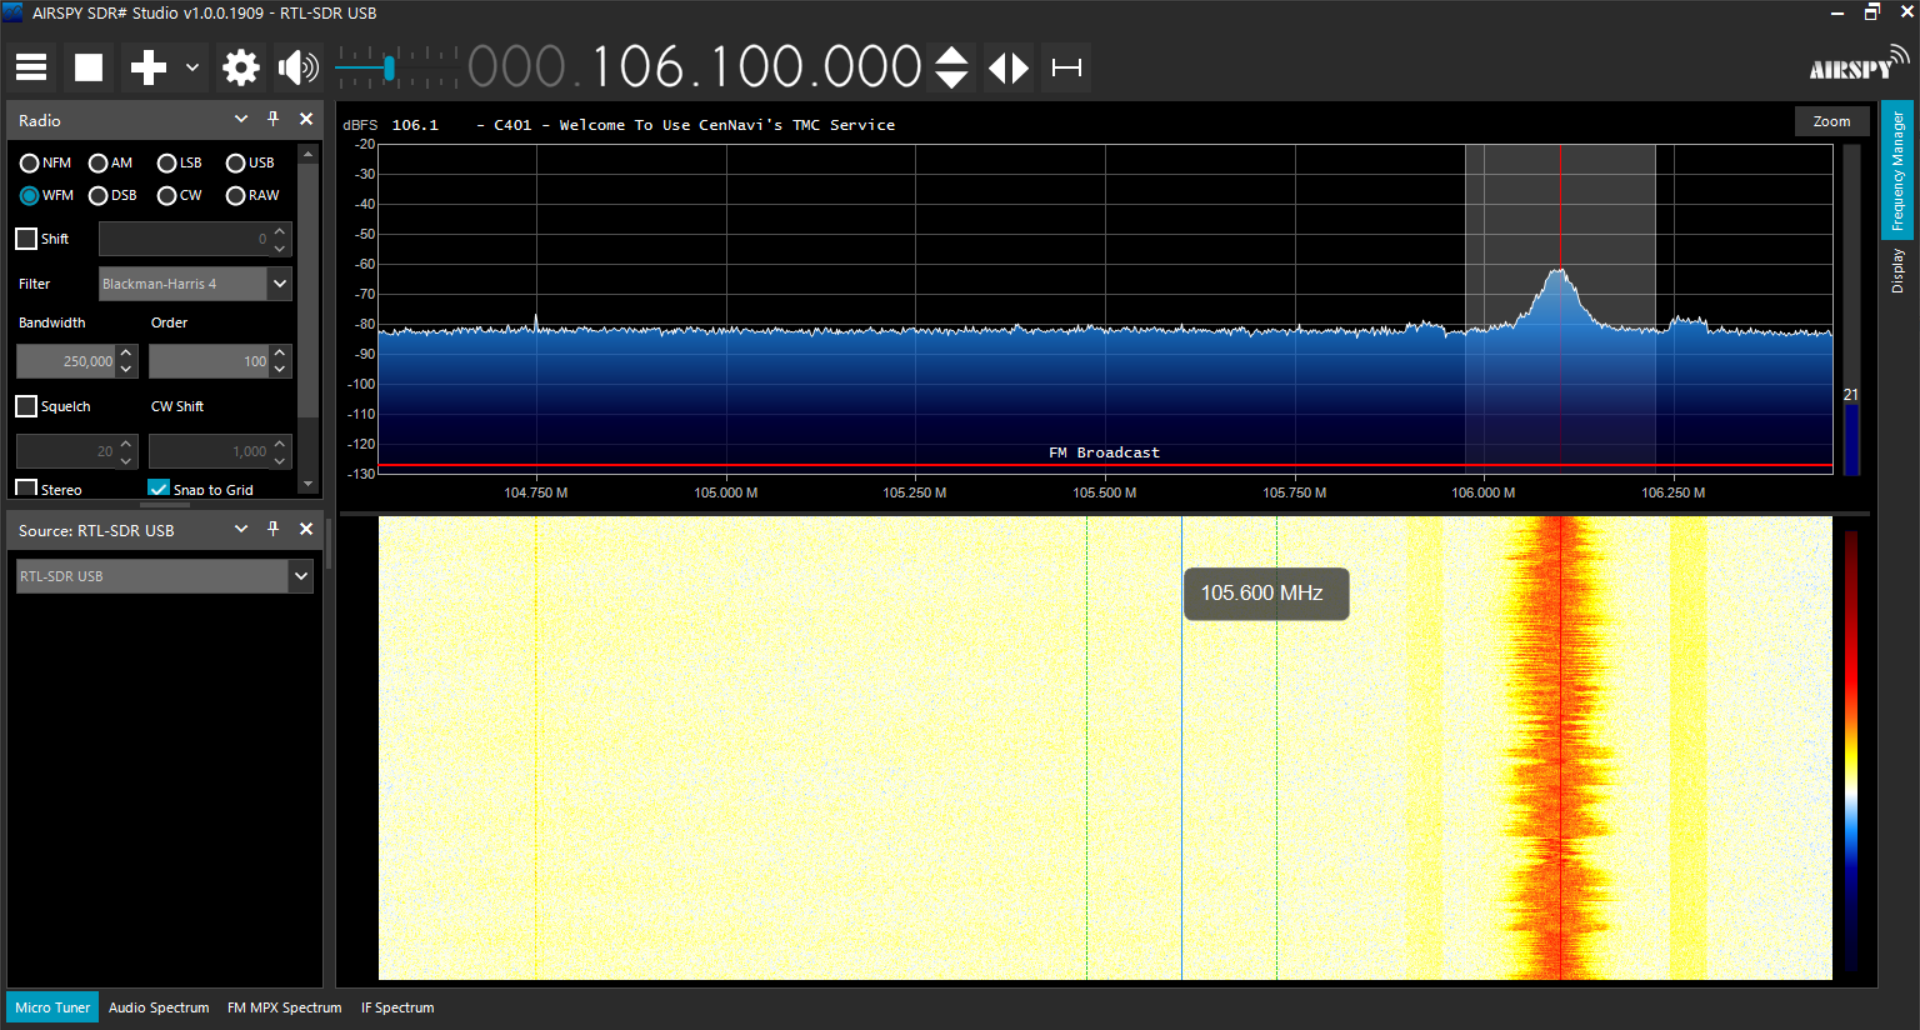
Task: Click the Bandwidth 250,000 input field
Action: point(66,361)
